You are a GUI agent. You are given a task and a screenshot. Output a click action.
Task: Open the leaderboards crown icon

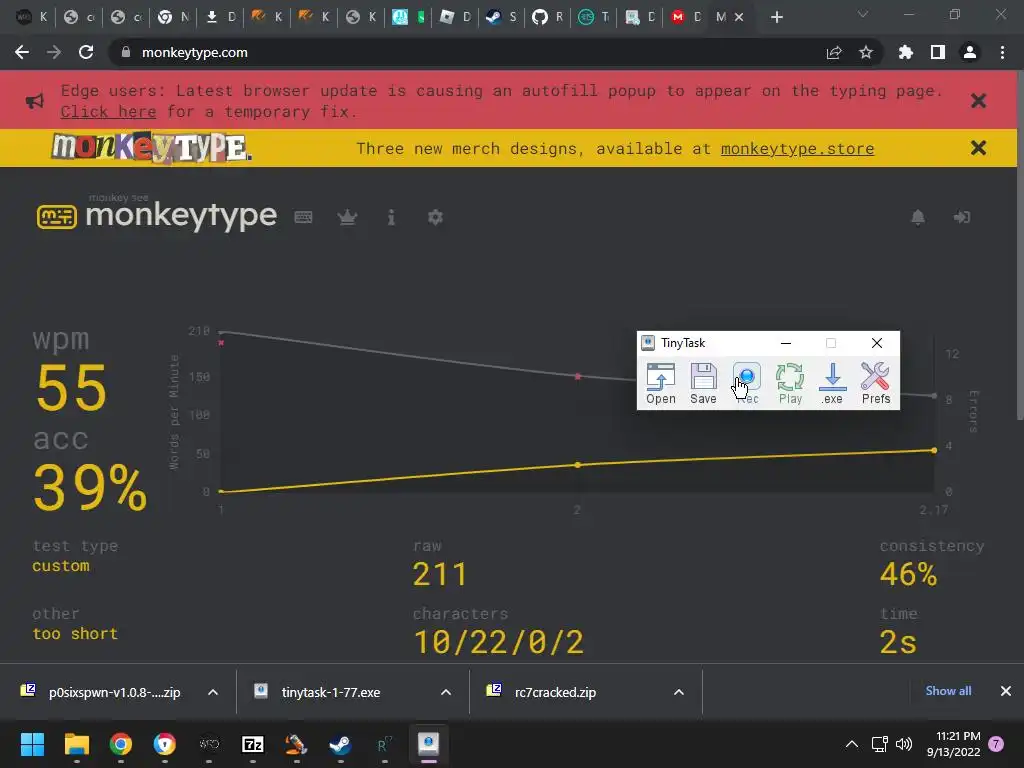coord(347,217)
